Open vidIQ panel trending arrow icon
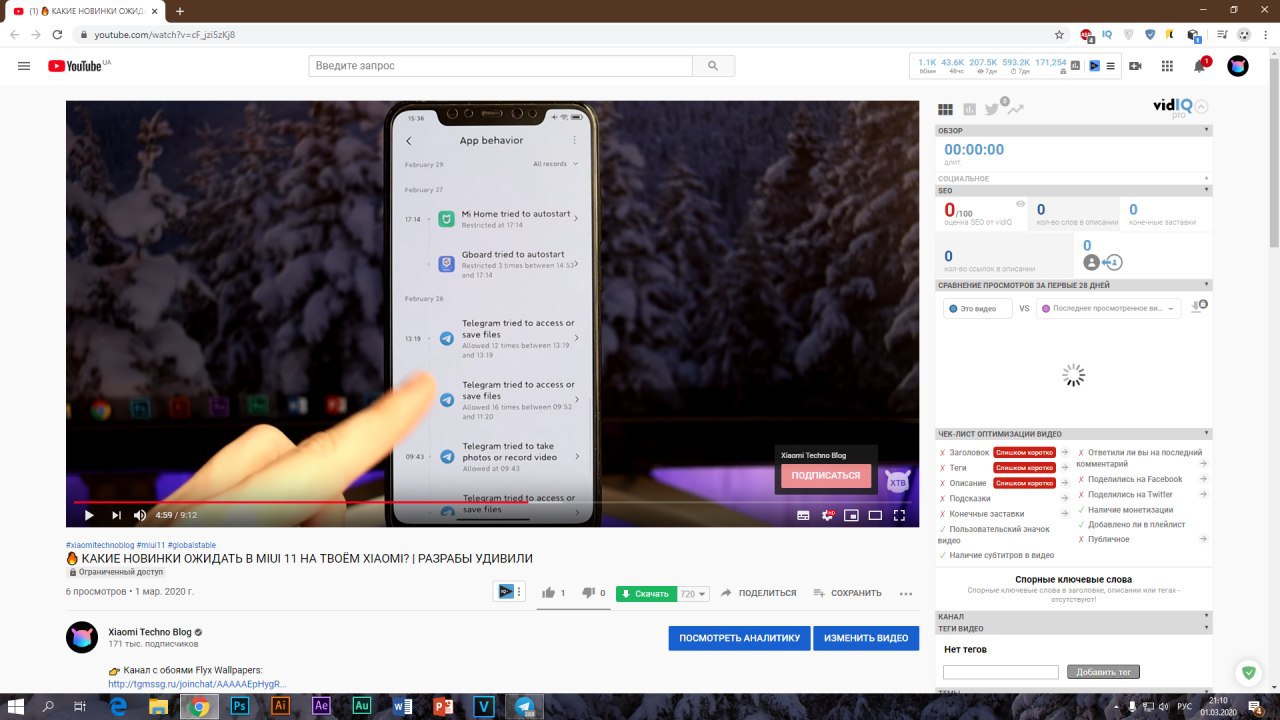Screen dimensions: 1280x720 click(1016, 109)
